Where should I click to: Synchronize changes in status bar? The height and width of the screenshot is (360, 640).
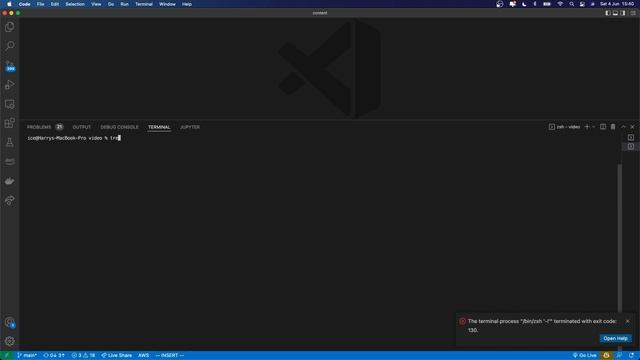(54, 356)
